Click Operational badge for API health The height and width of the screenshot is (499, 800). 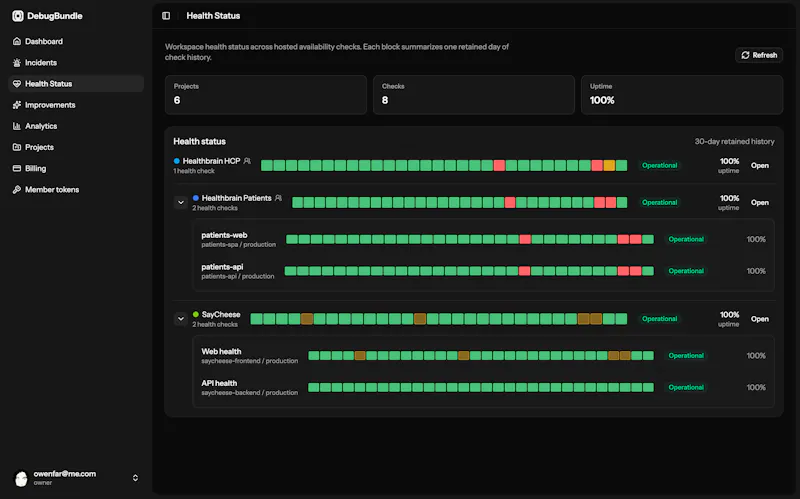(x=686, y=387)
